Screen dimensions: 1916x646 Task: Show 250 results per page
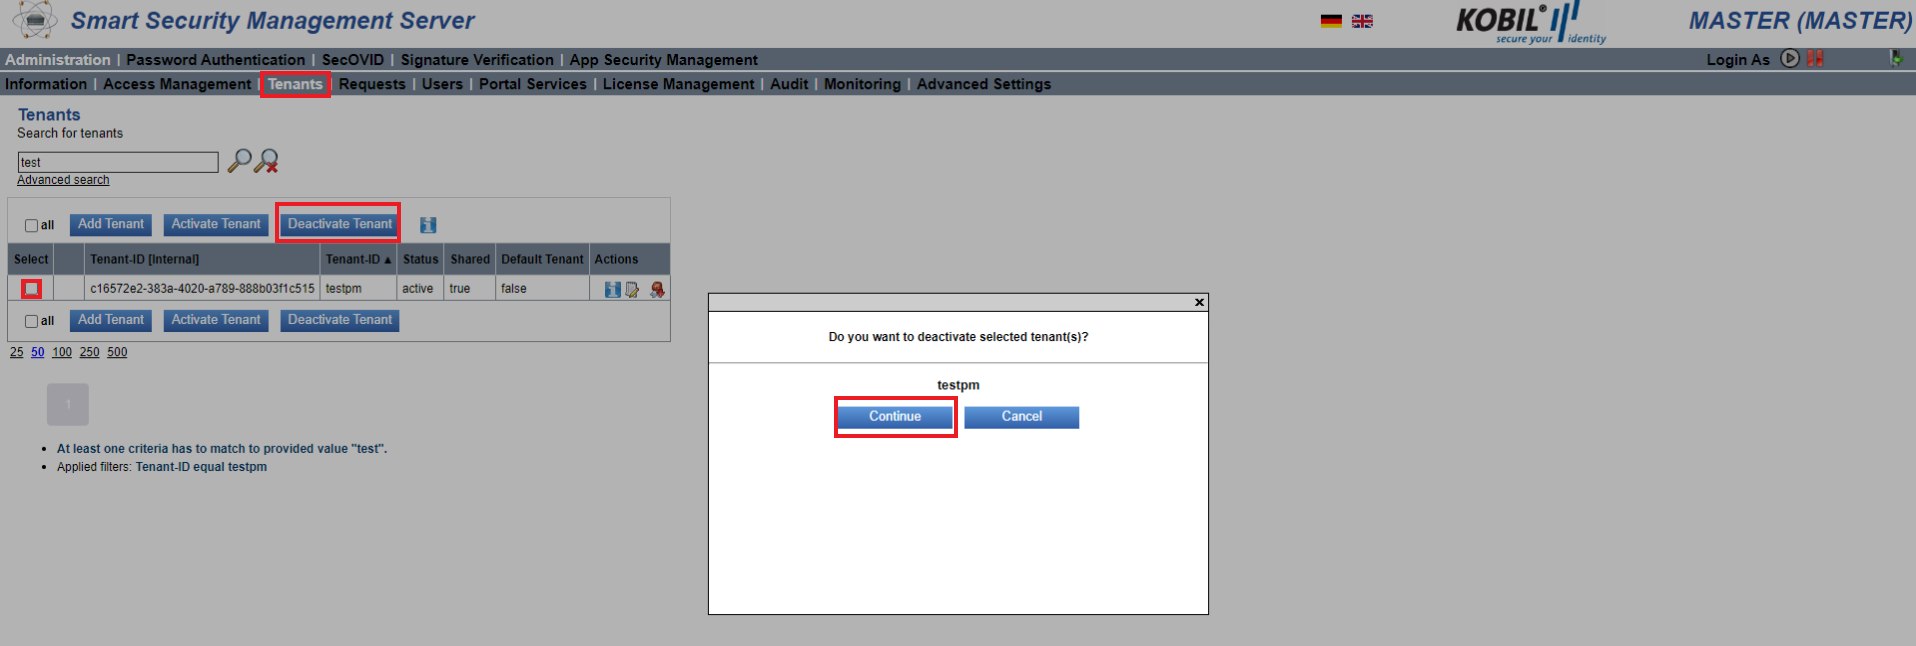point(90,352)
